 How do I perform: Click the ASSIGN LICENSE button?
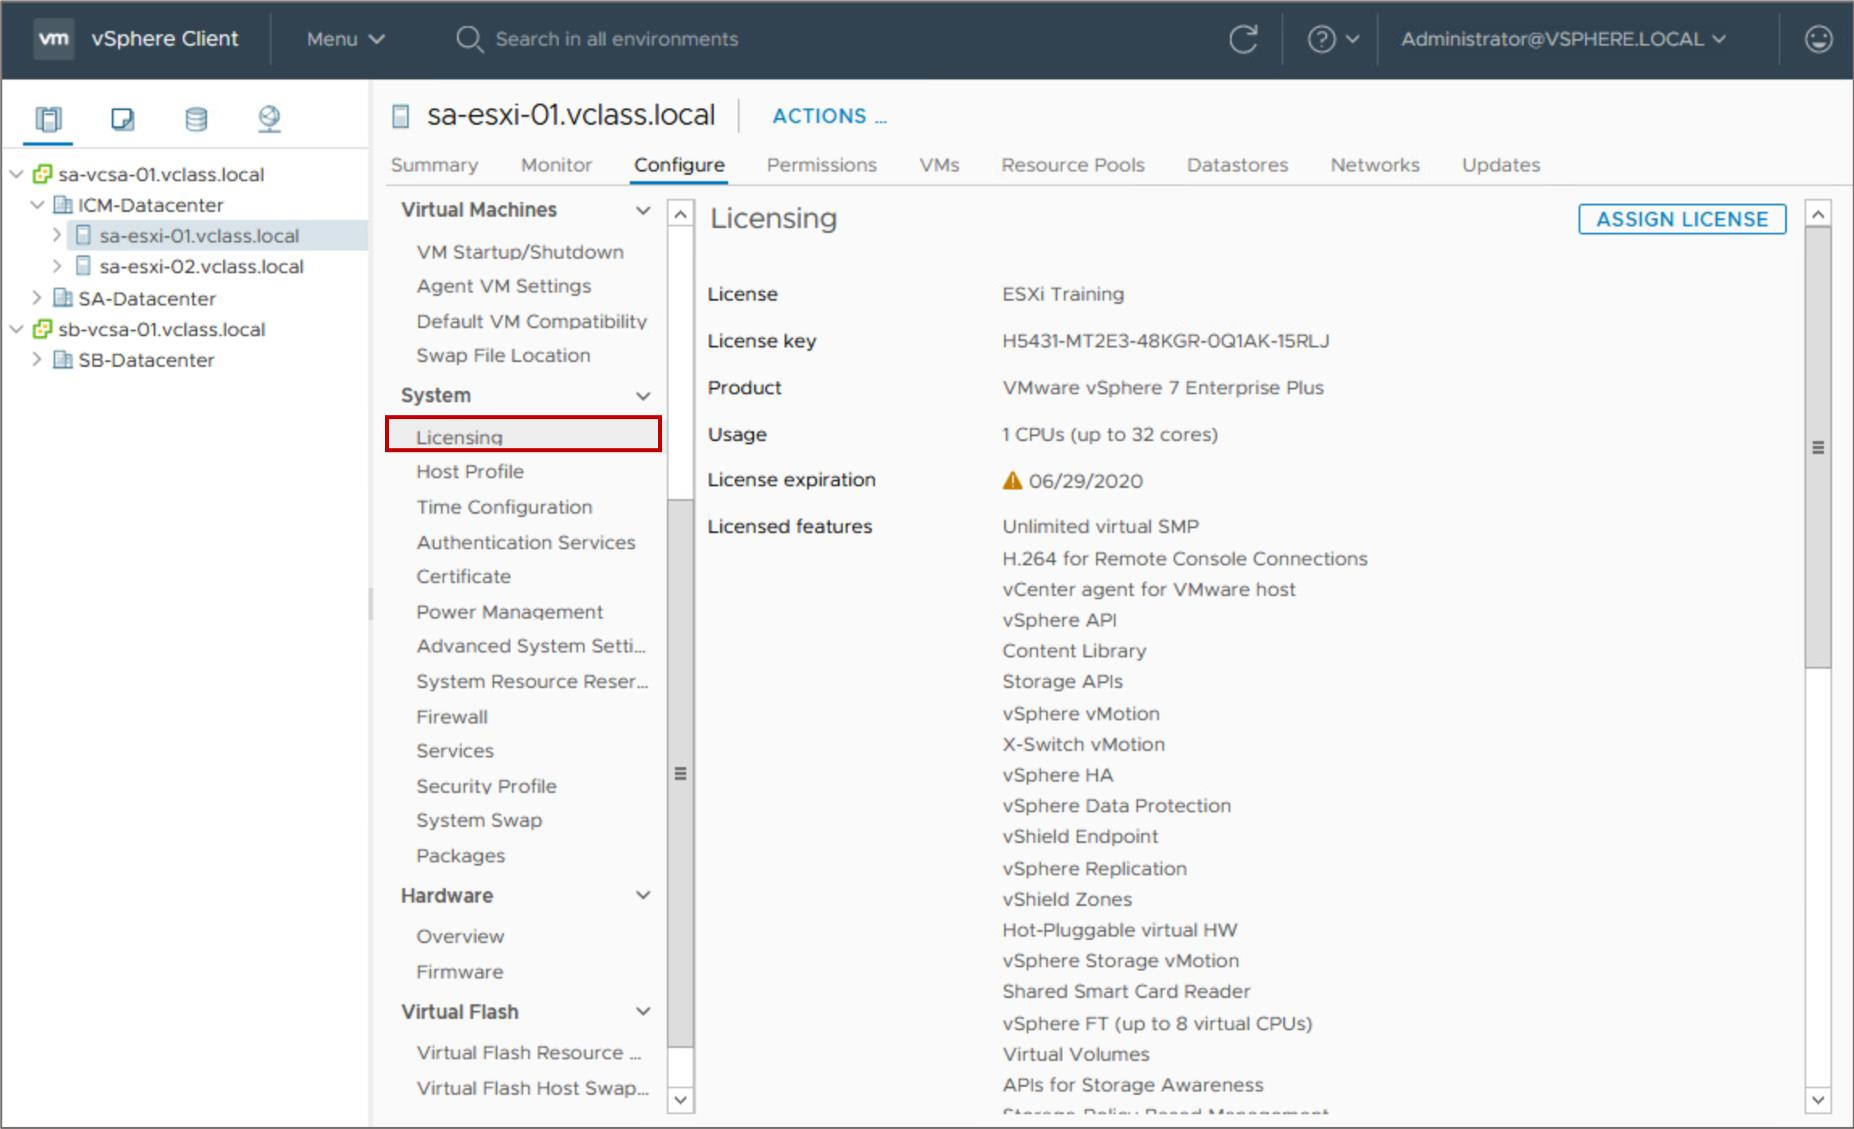point(1682,219)
